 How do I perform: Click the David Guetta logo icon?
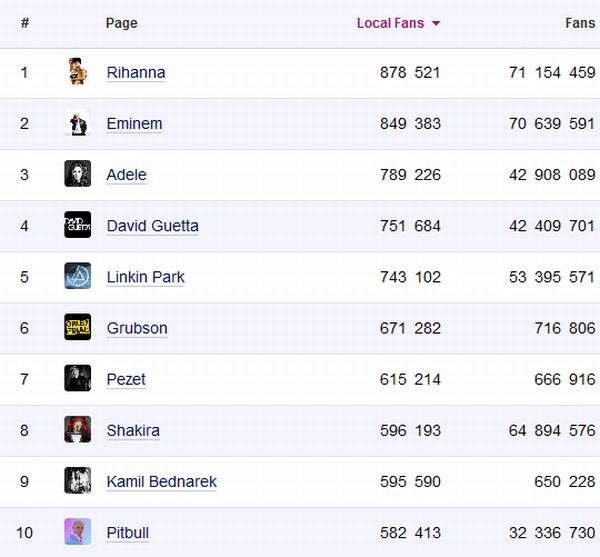pos(78,225)
